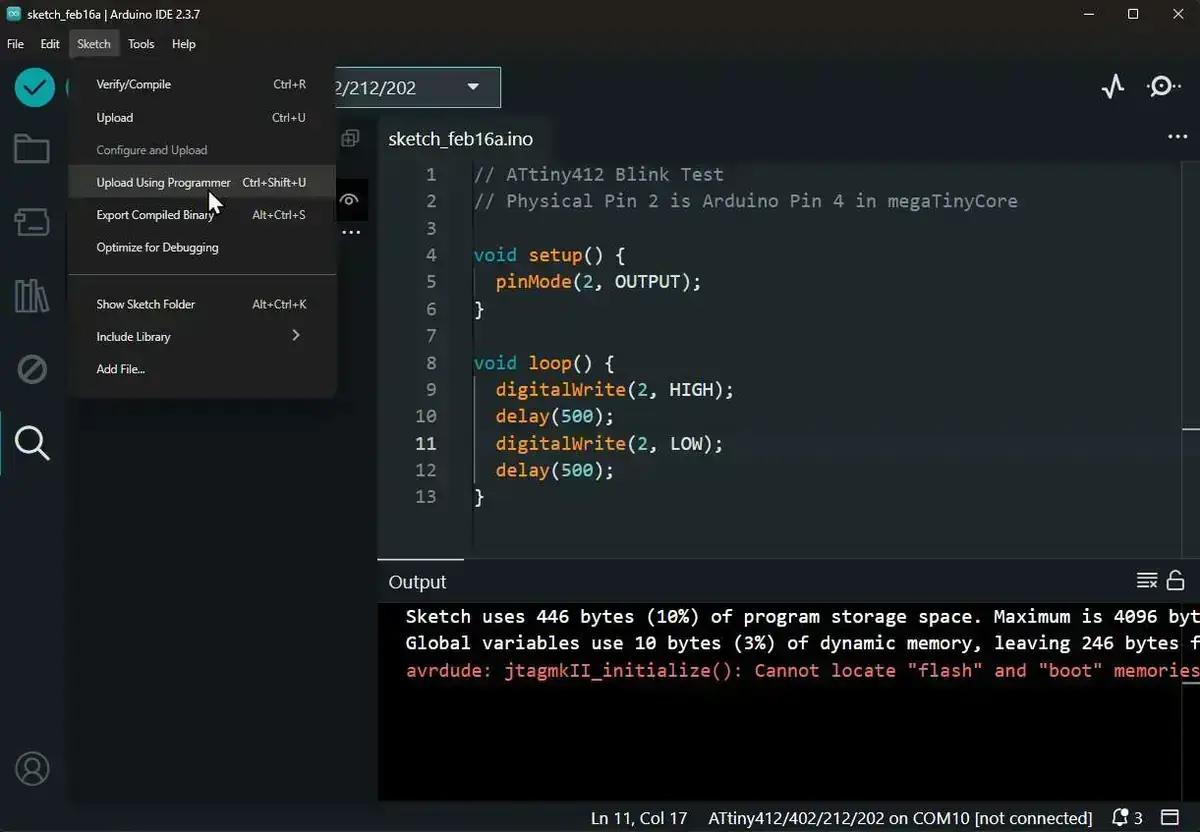This screenshot has width=1200, height=832.
Task: Click the 'Global variables use 10 bytes' line
Action: pyautogui.click(x=802, y=643)
